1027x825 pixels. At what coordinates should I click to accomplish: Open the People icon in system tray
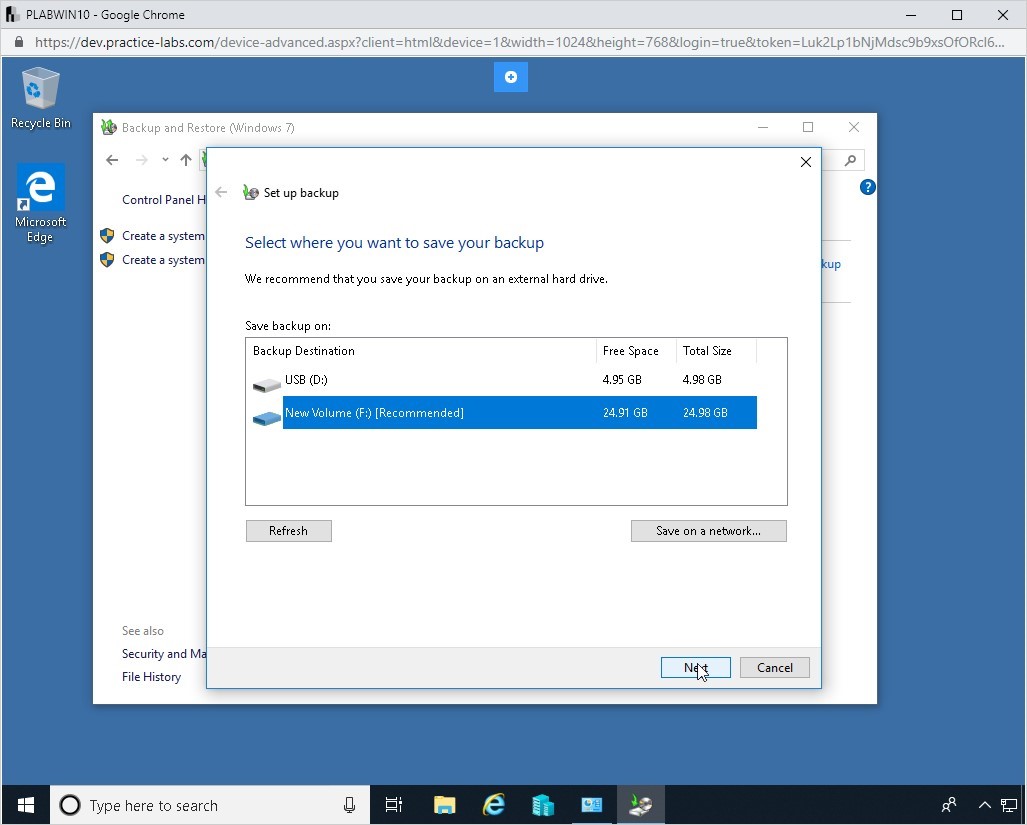948,805
